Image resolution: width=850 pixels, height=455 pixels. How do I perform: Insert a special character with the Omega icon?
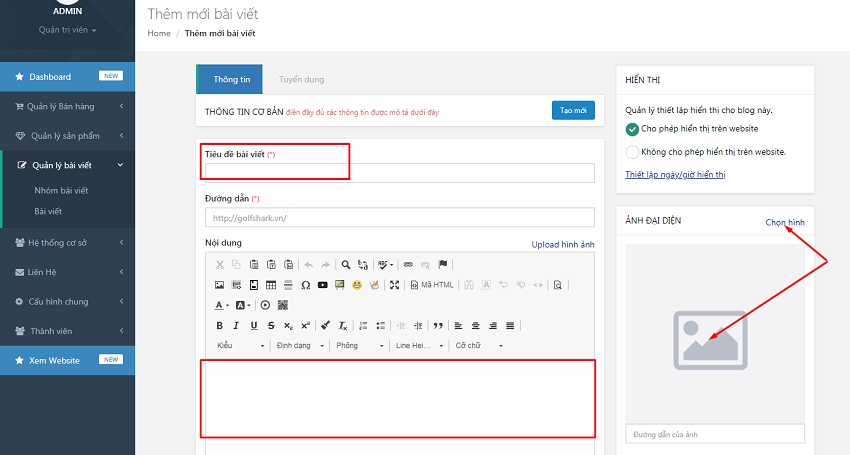305,285
